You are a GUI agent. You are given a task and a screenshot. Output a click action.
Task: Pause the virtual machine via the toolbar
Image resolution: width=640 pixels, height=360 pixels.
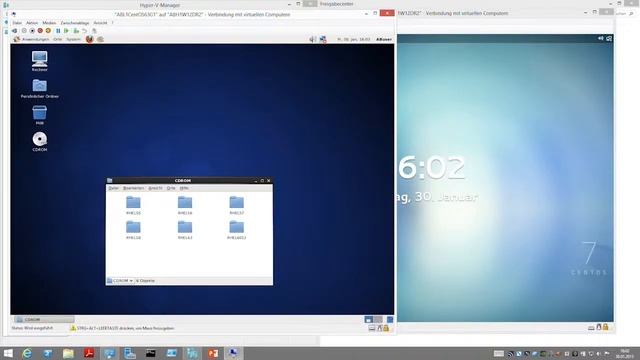58,31
